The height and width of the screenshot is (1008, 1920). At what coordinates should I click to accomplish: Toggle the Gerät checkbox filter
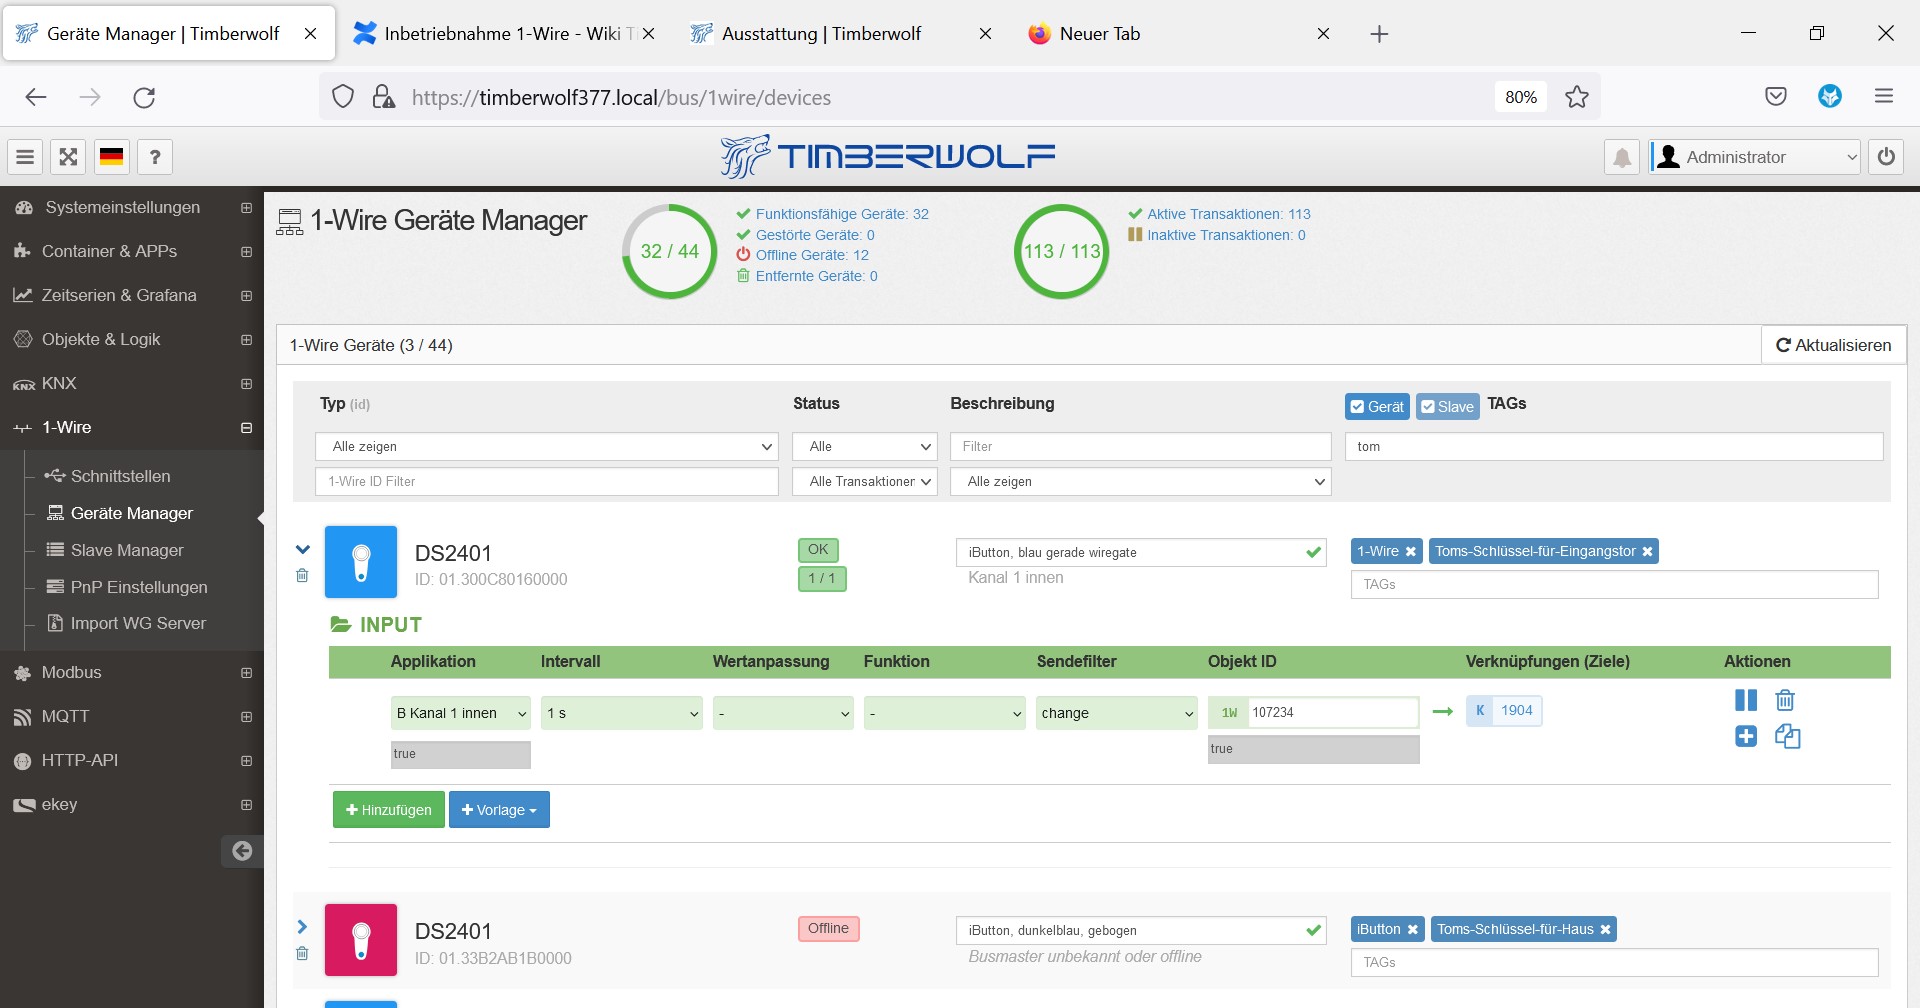click(1378, 407)
